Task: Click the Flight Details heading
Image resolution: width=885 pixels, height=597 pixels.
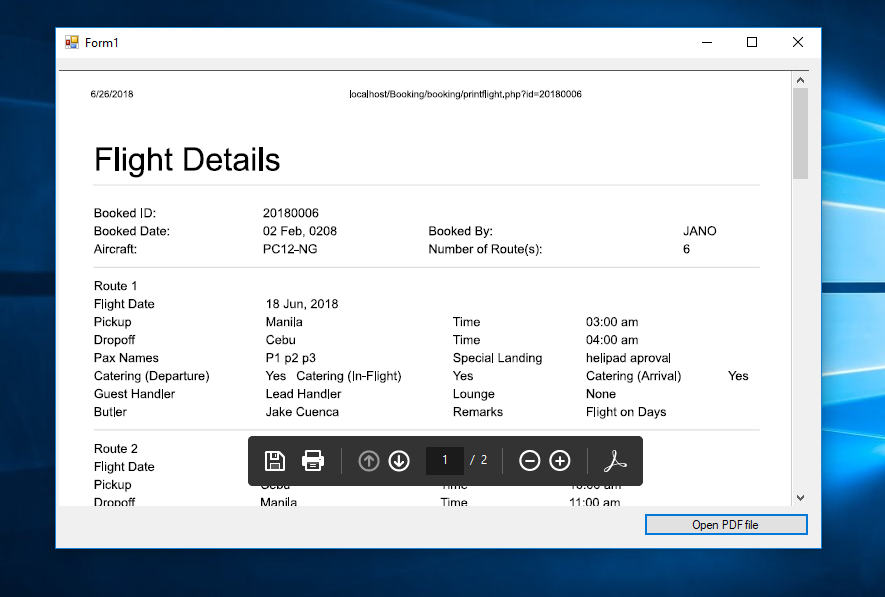Action: pos(186,159)
